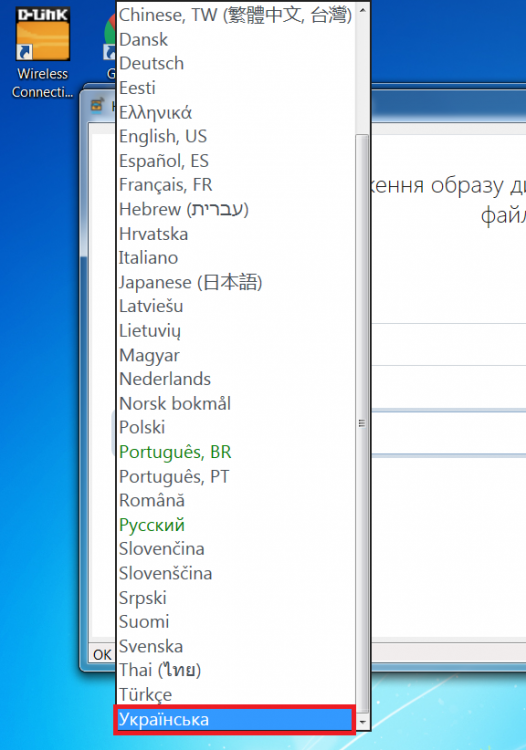Select Japanese (日本語) entry
Screen dimensions: 526x750
pos(236,282)
